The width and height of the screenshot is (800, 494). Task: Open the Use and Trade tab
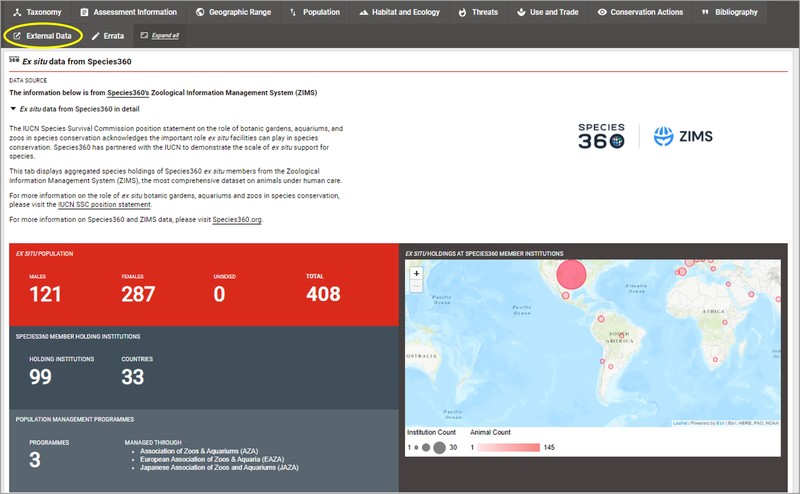point(547,12)
